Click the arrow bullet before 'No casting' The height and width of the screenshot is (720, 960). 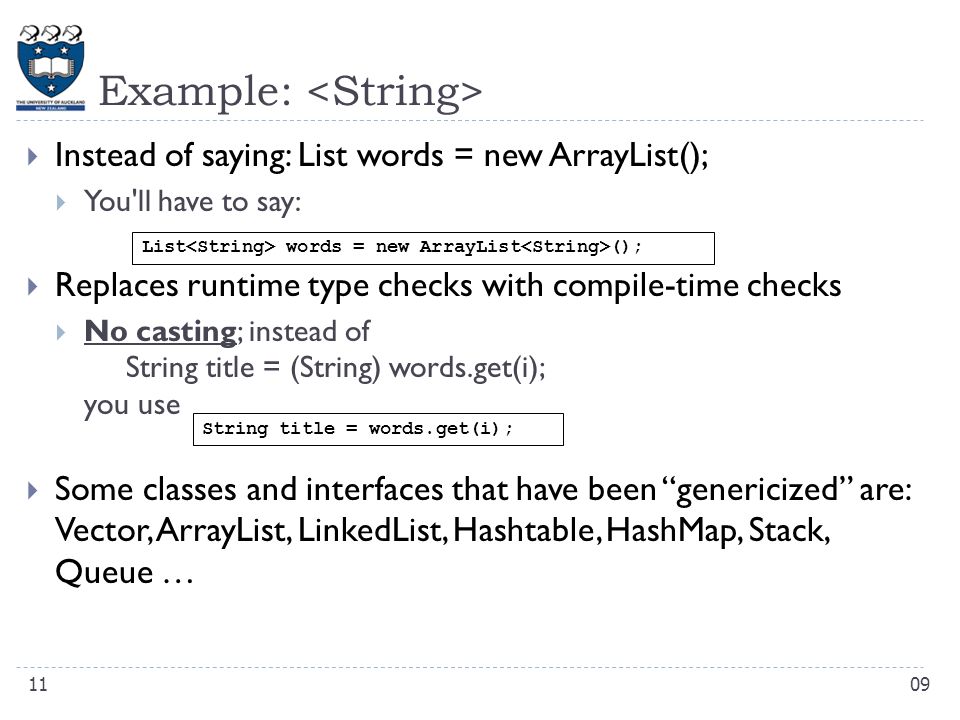(61, 332)
